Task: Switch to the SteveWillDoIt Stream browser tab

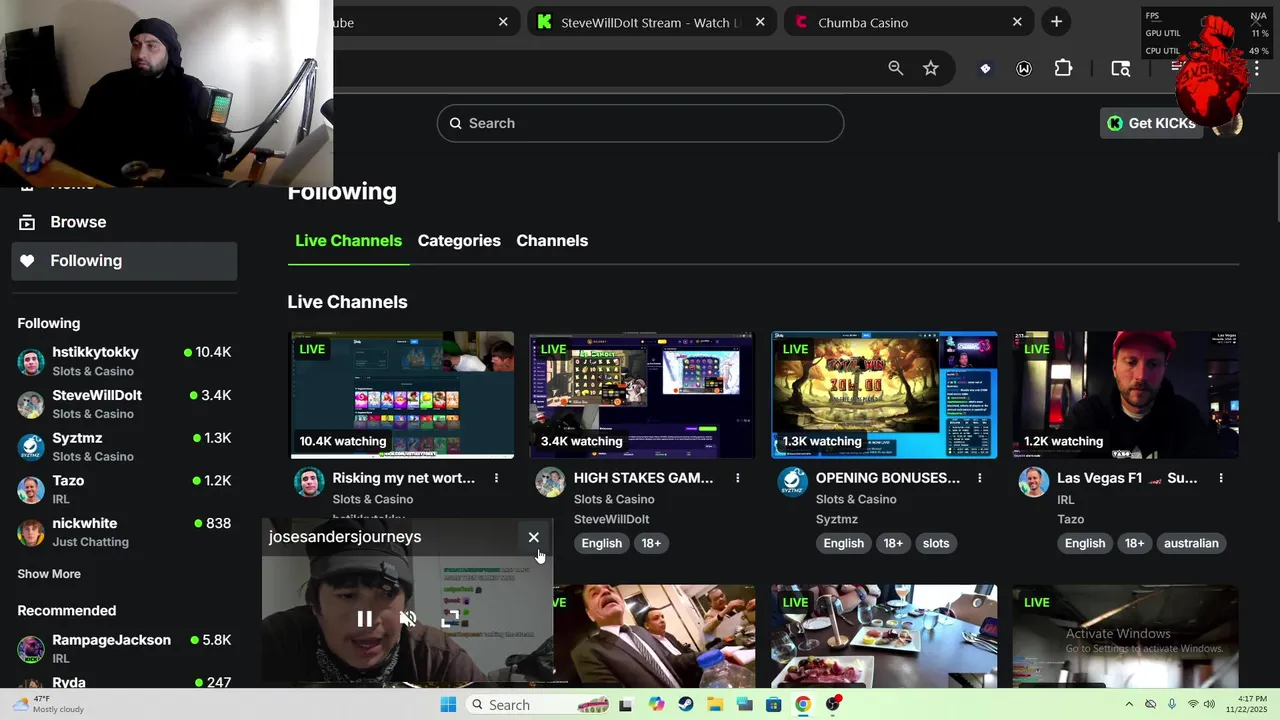Action: pos(652,22)
